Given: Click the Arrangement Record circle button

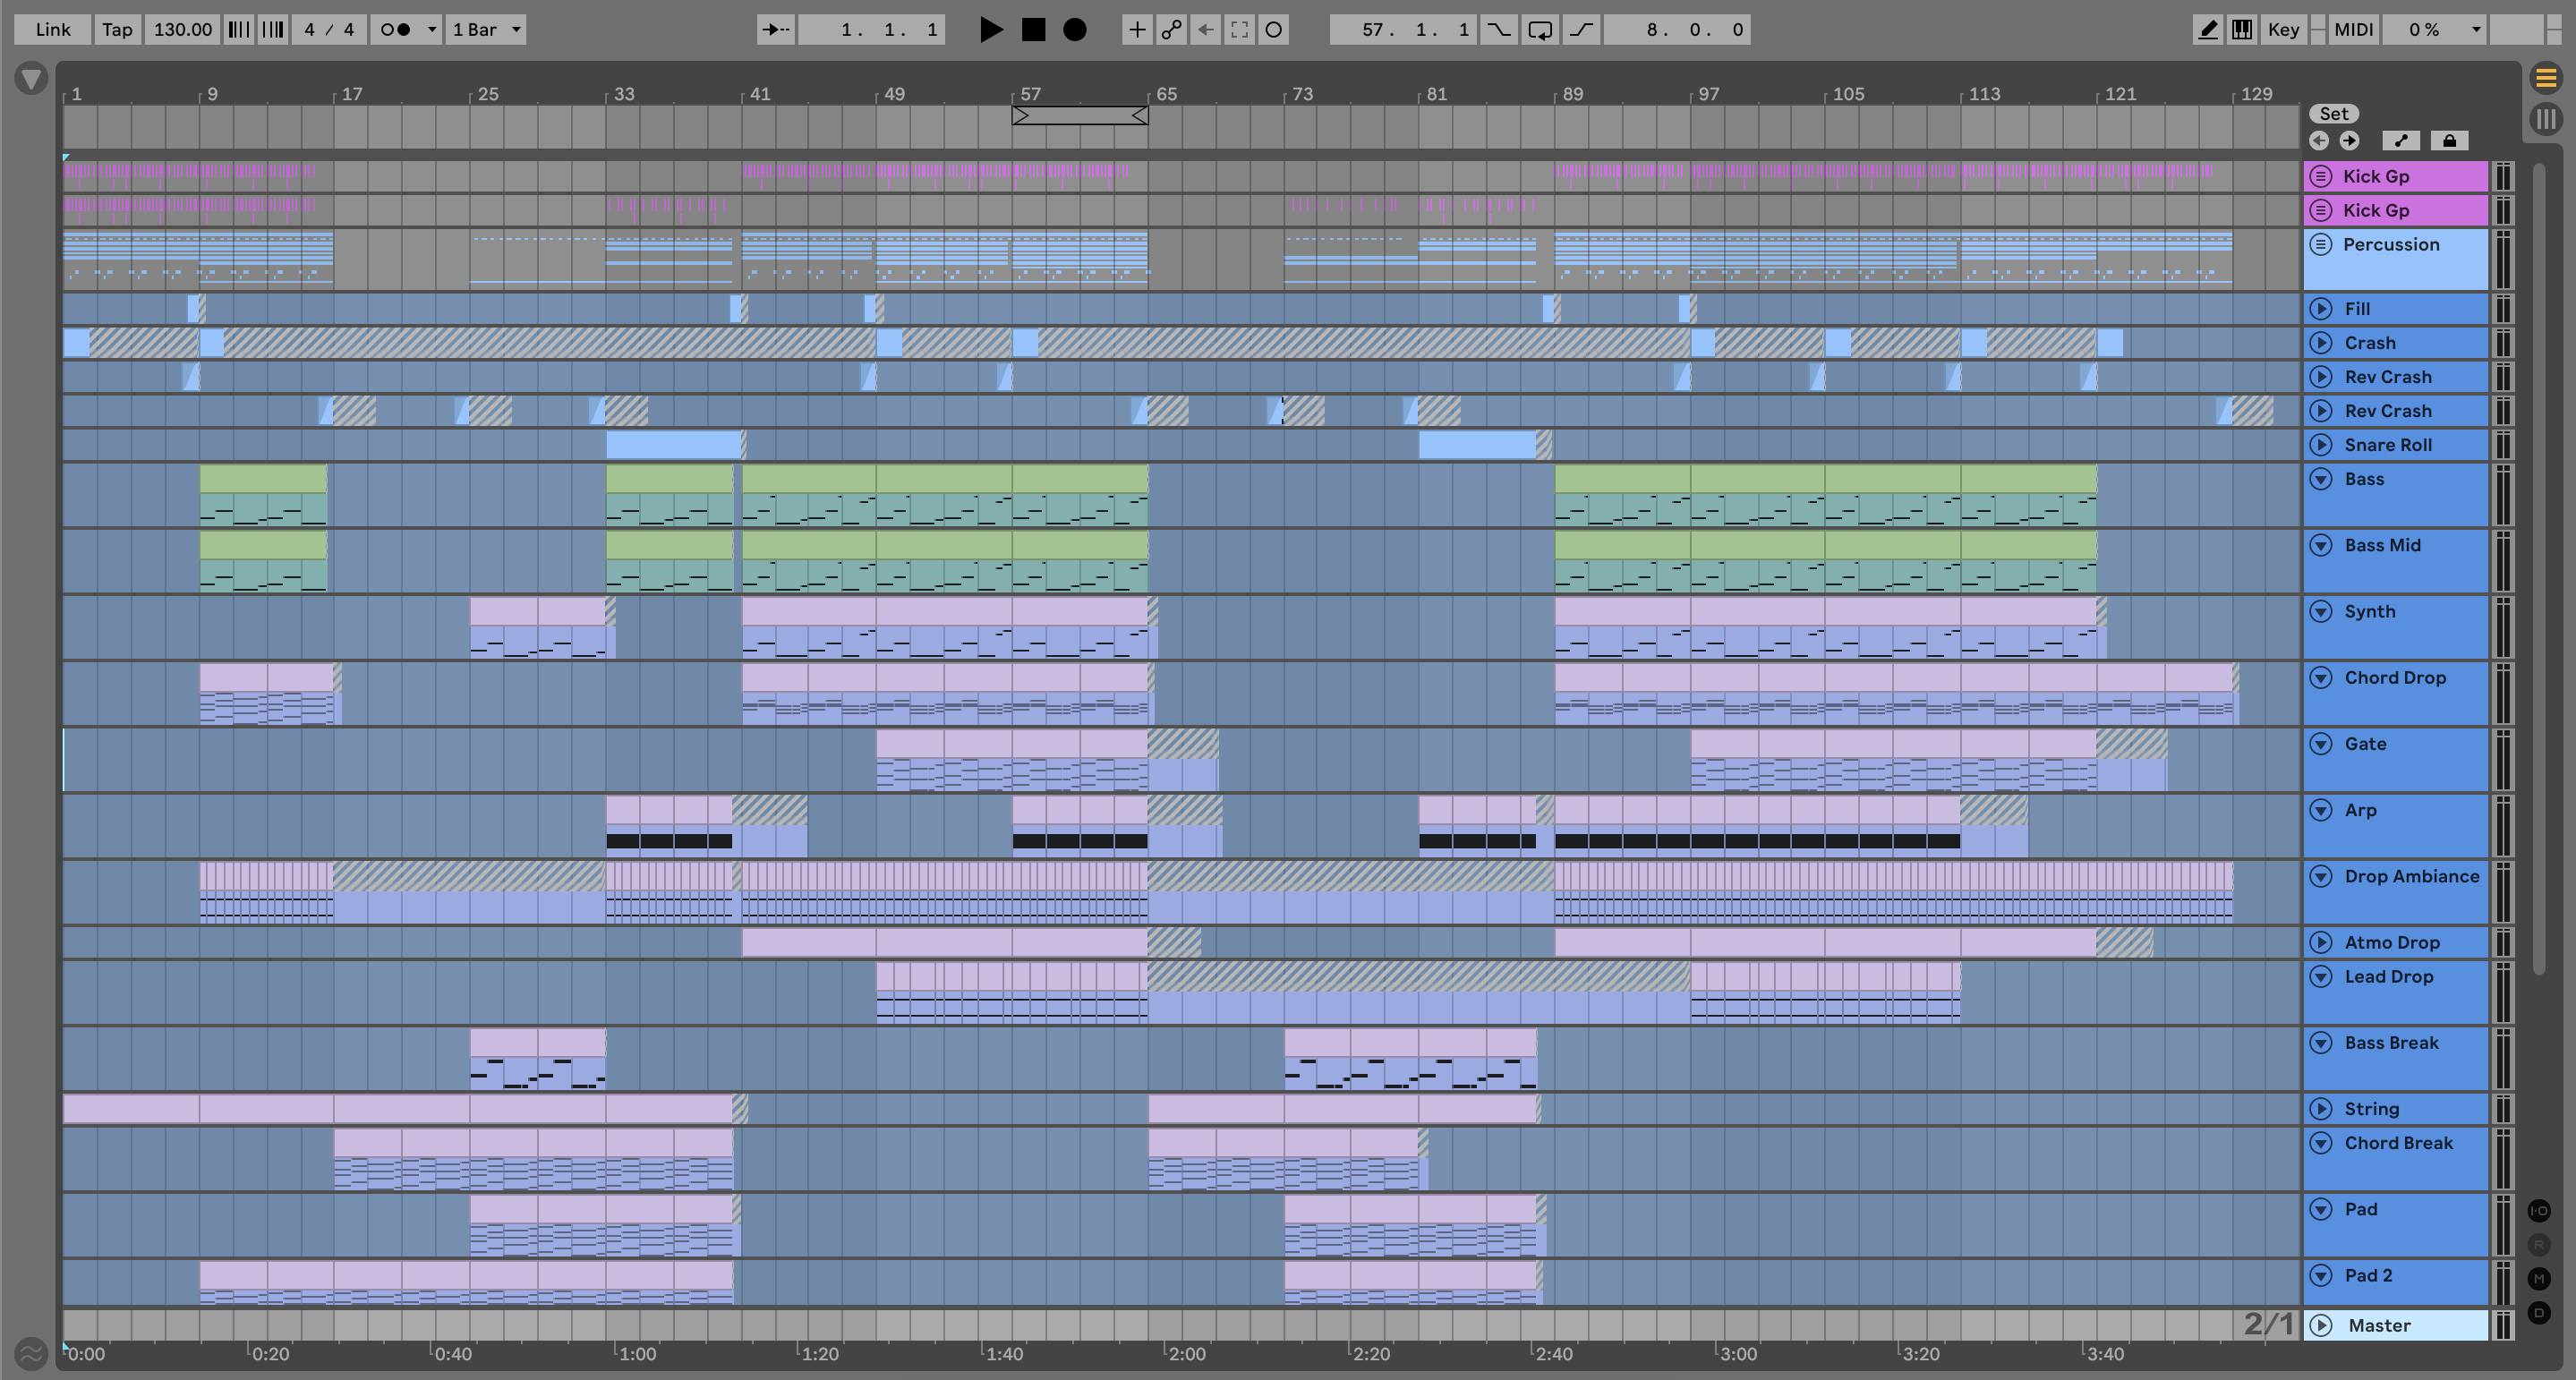Looking at the screenshot, I should click(x=1074, y=30).
